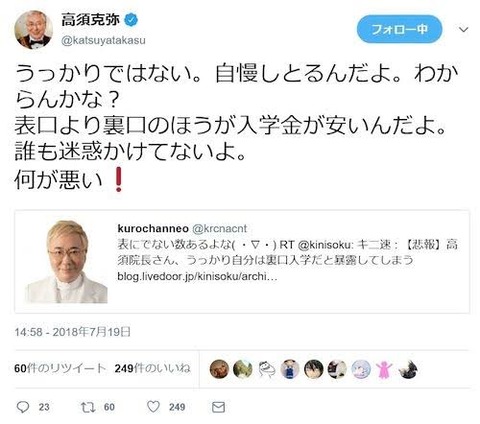Open kurochanneo quoted tweet author

coord(153,229)
